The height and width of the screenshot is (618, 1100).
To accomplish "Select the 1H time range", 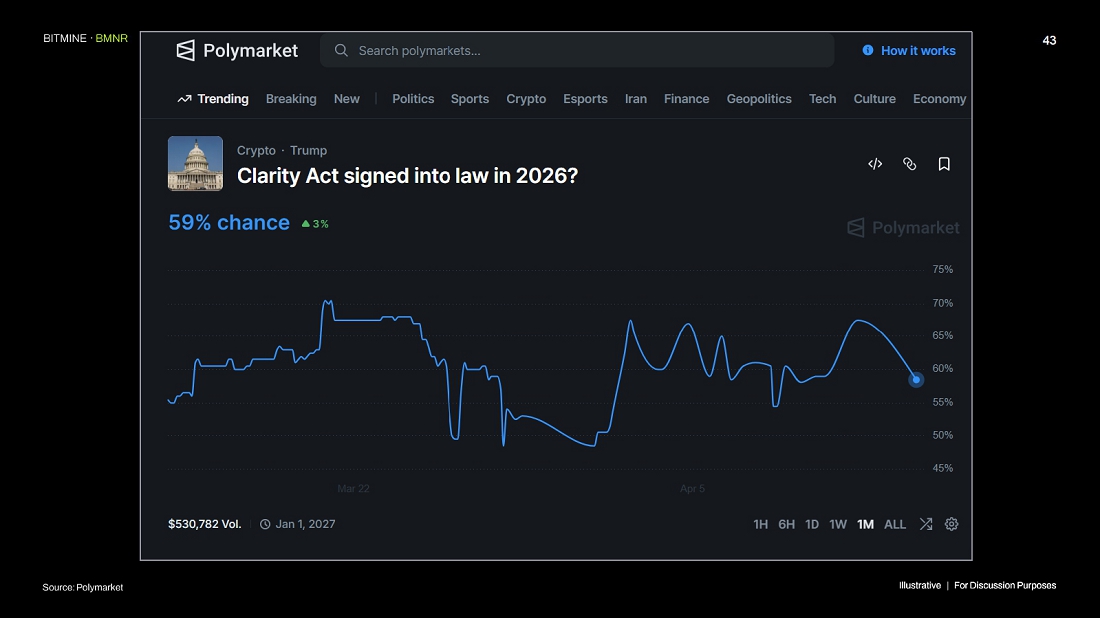I will pos(761,524).
